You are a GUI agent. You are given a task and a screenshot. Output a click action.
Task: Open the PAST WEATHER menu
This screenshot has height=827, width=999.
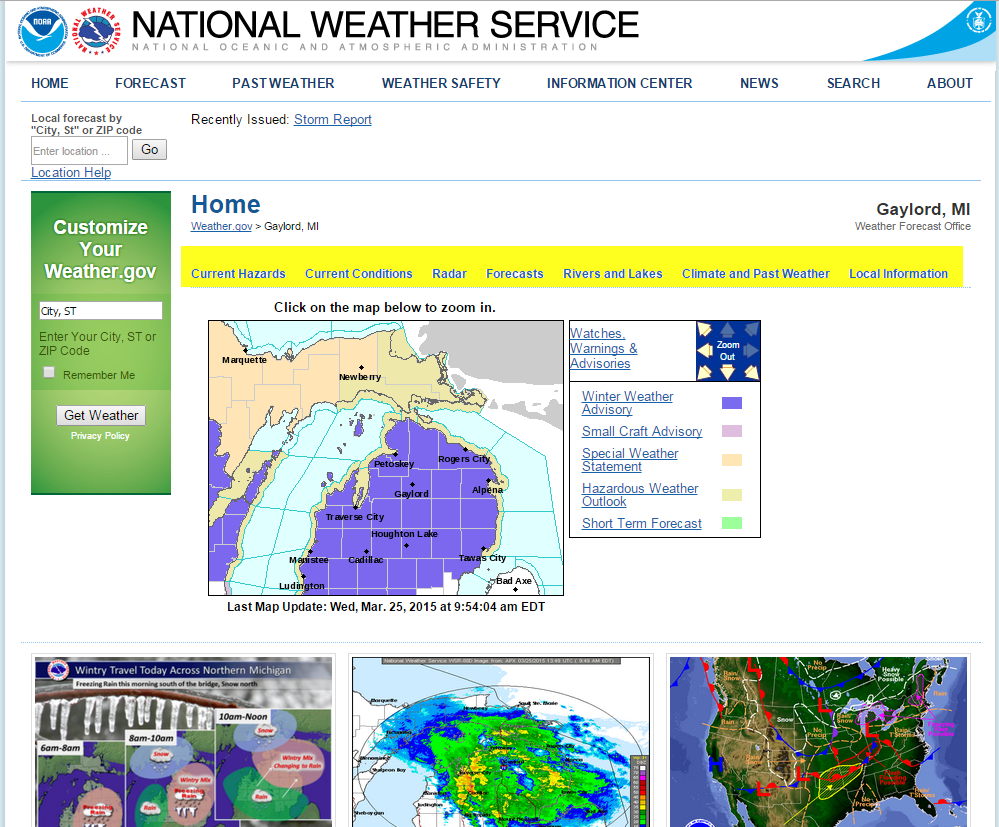283,83
